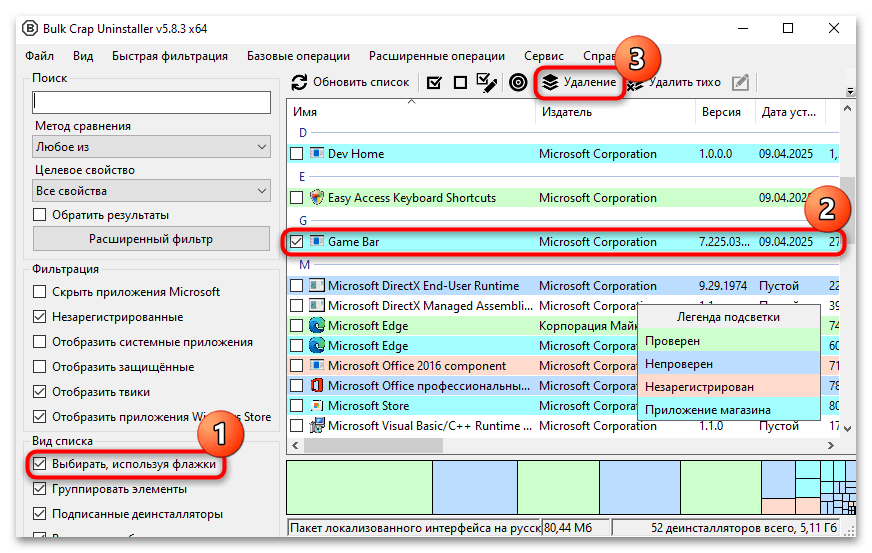Viewport: 872px width, 553px height.
Task: Click the target window crosshair icon
Action: point(518,83)
